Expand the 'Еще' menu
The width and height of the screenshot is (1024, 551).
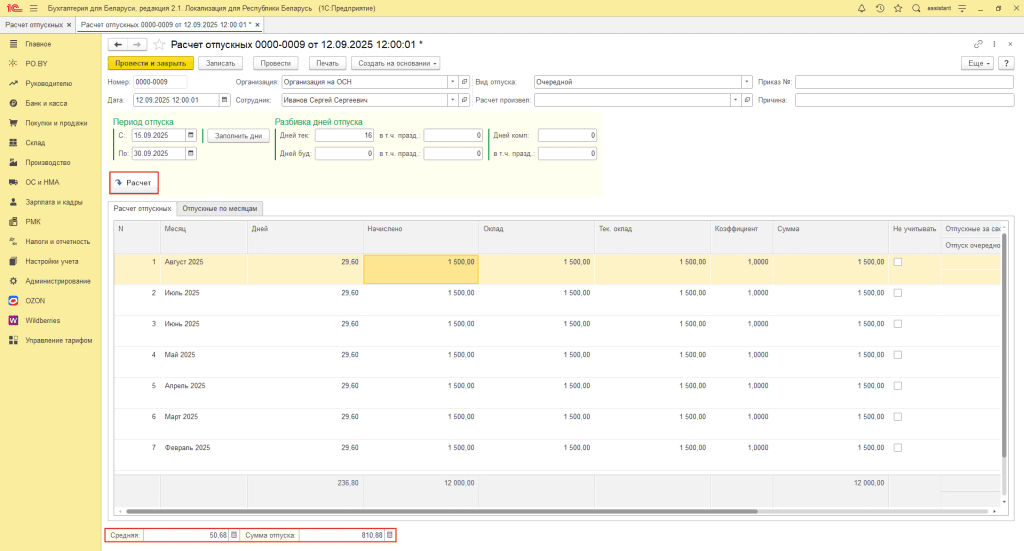pyautogui.click(x=978, y=63)
